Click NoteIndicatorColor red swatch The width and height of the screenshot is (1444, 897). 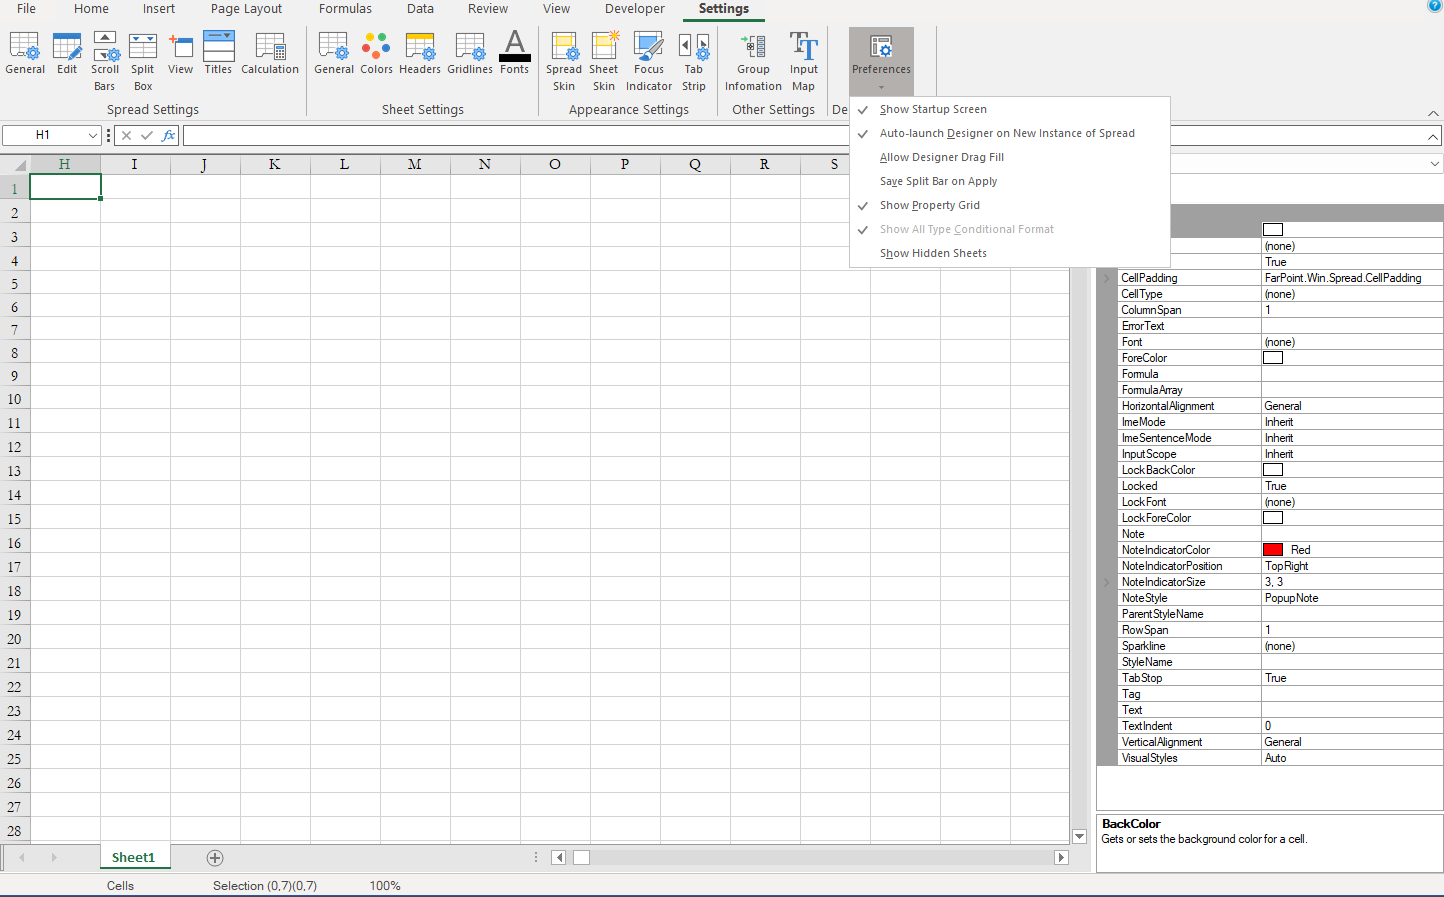(1273, 550)
